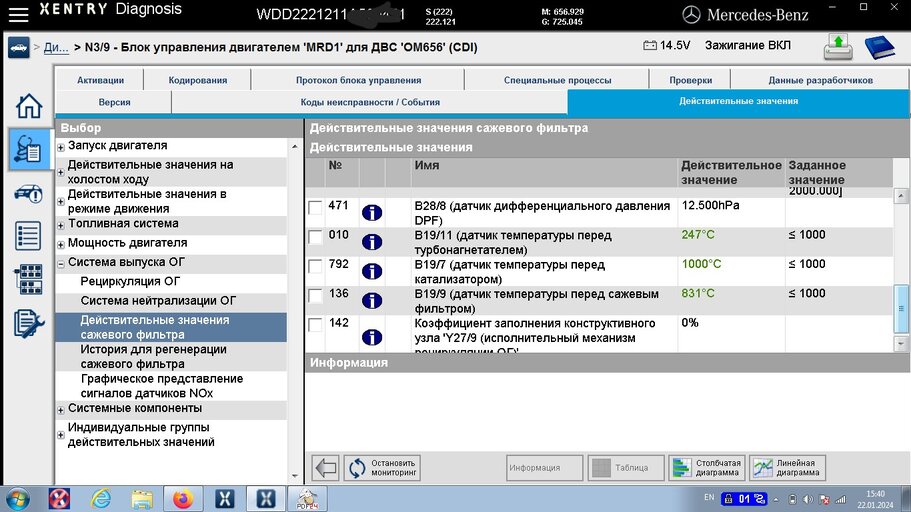Select Рециркуляция ОГ tree item
Screen dimensions: 911x512
click(x=130, y=281)
